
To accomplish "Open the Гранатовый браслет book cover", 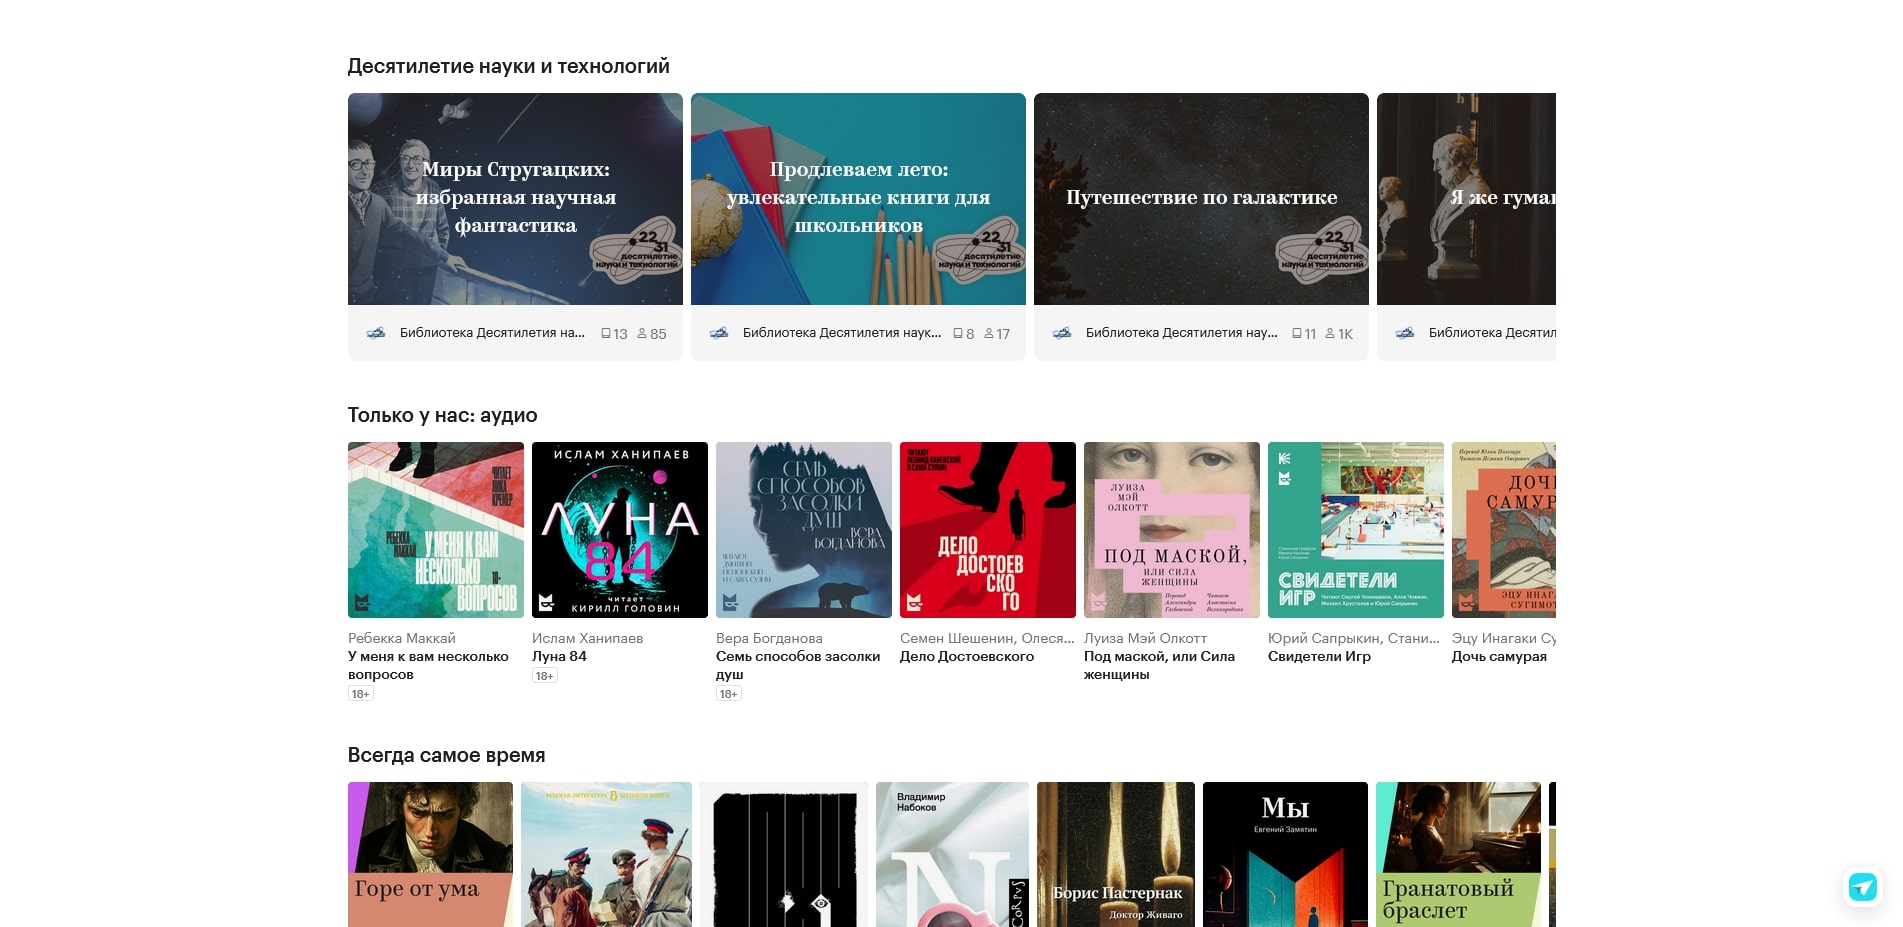I will [x=1458, y=855].
